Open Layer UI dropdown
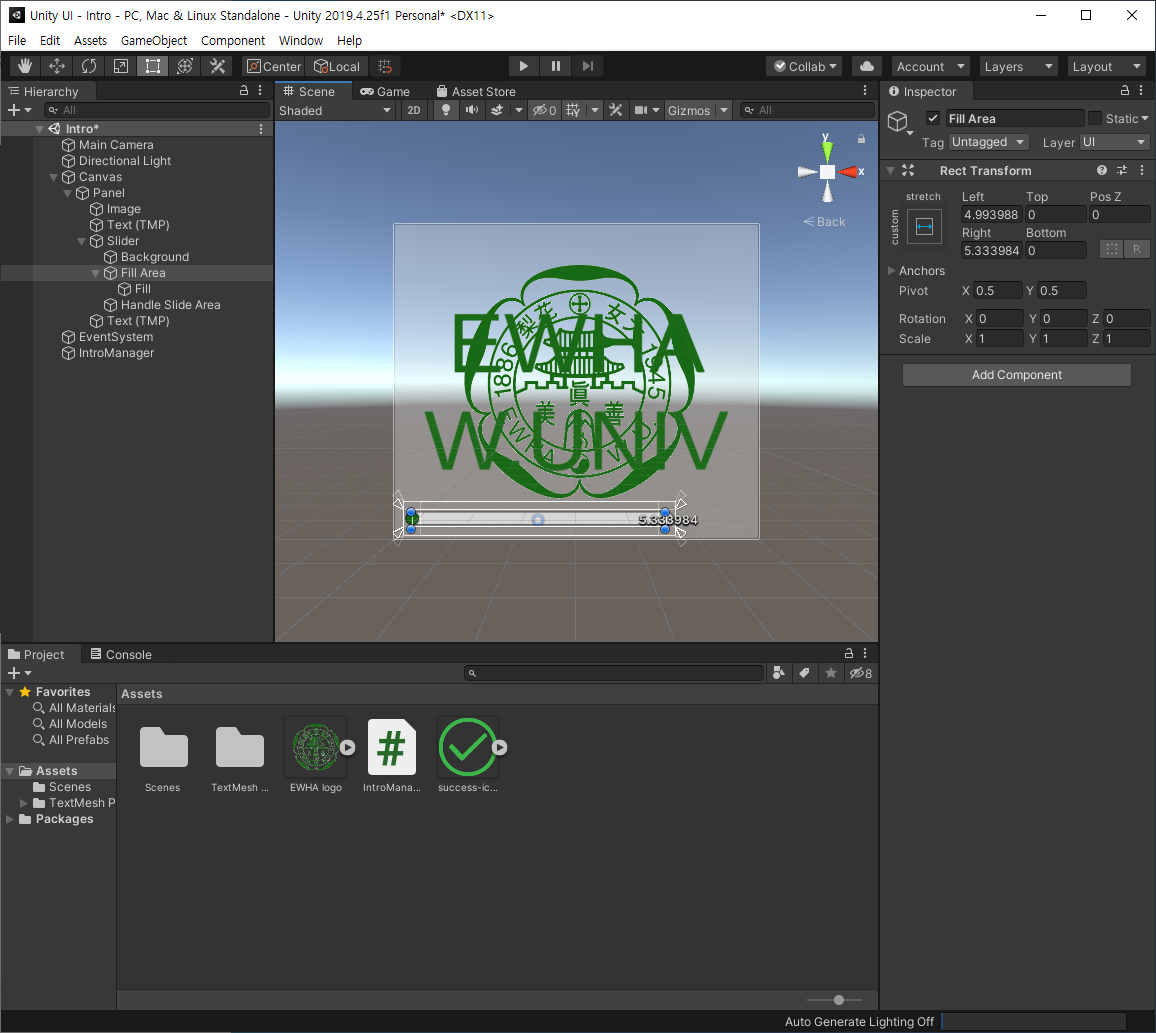1156x1033 pixels. (x=1114, y=142)
